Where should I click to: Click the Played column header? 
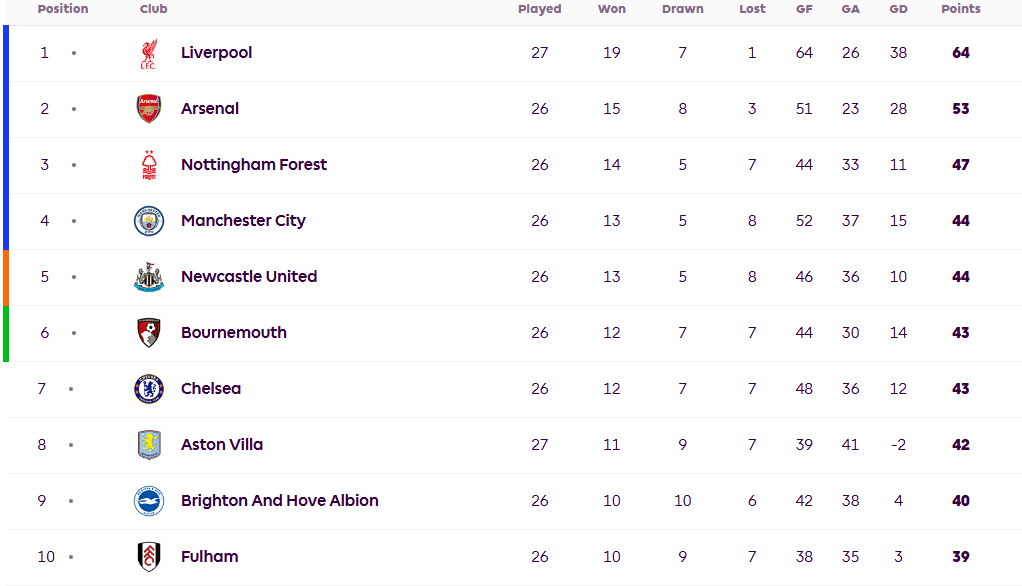[539, 9]
